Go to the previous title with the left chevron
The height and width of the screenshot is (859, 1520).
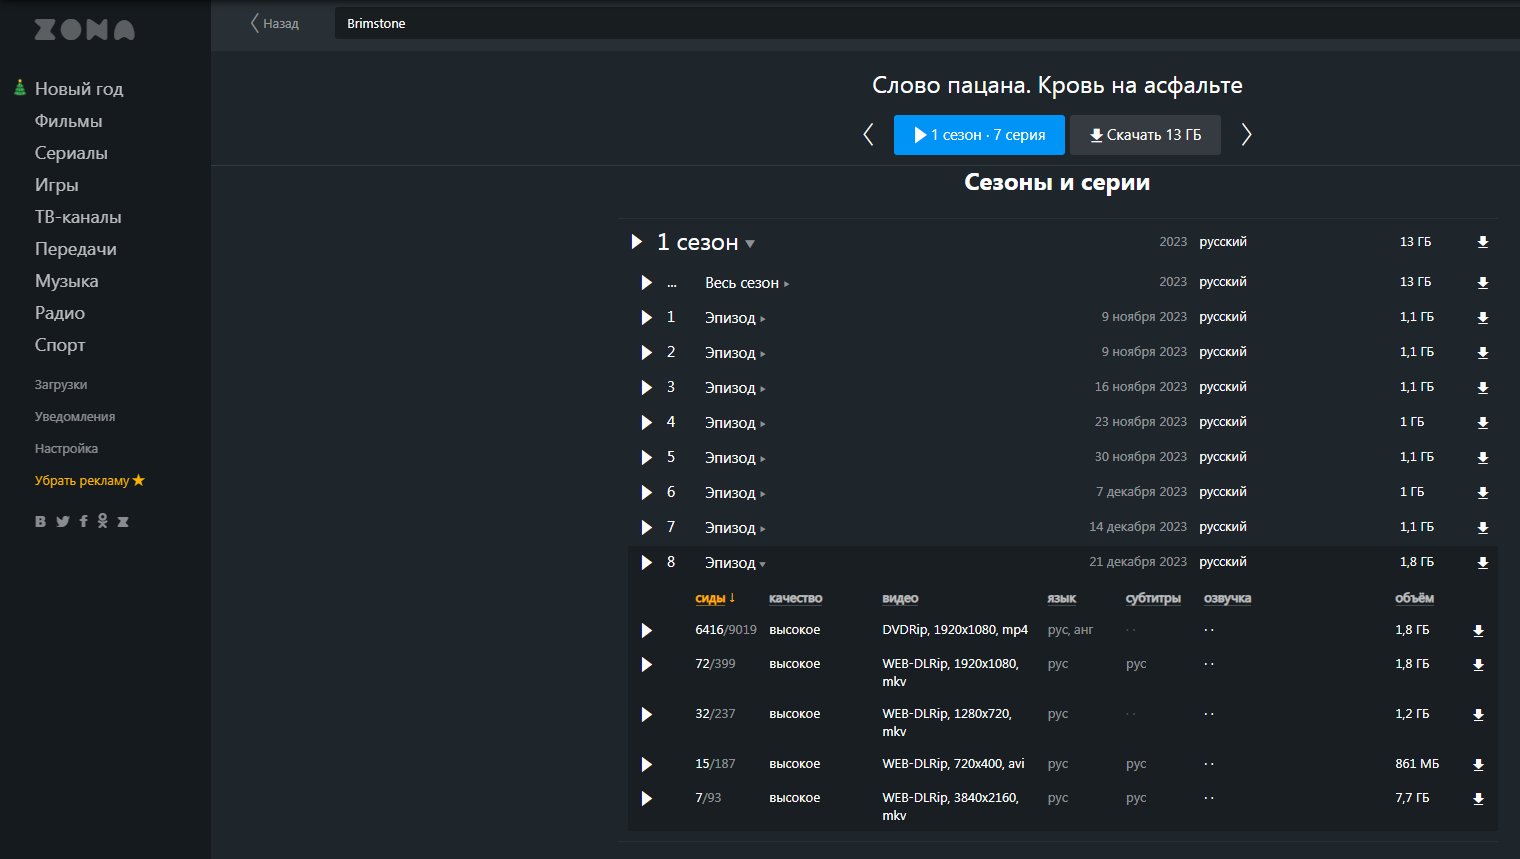coord(868,135)
